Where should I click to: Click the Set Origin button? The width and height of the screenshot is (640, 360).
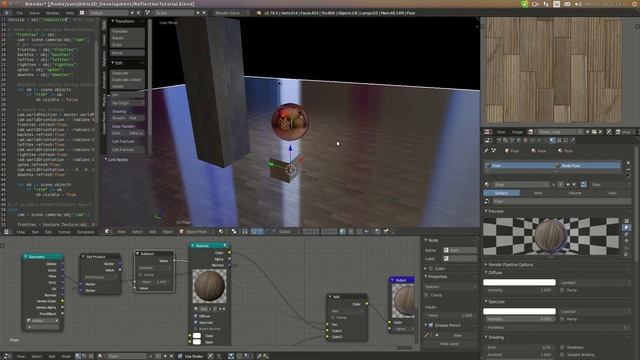click(x=127, y=103)
